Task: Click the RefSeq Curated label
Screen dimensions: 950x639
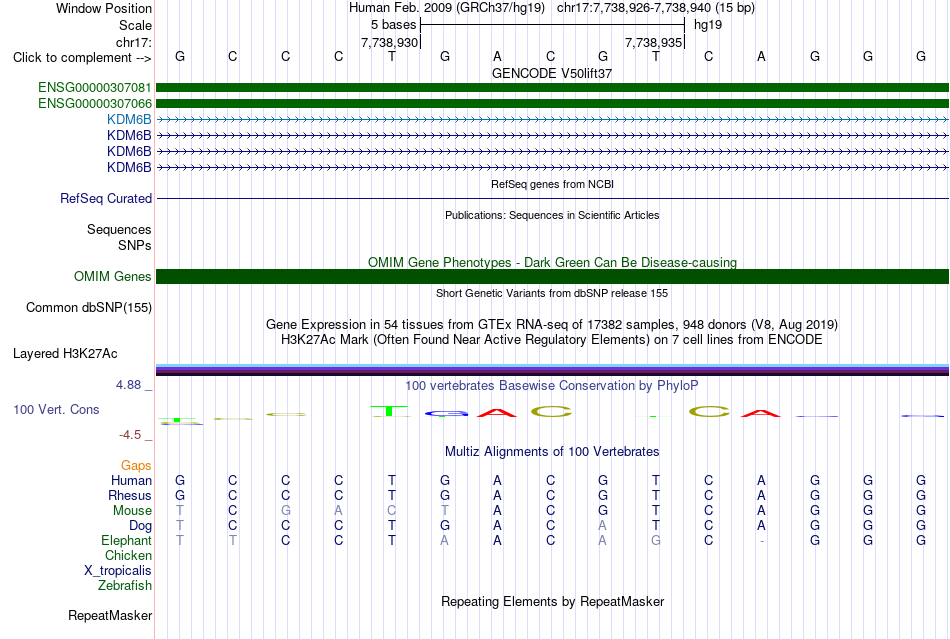Action: tap(106, 199)
